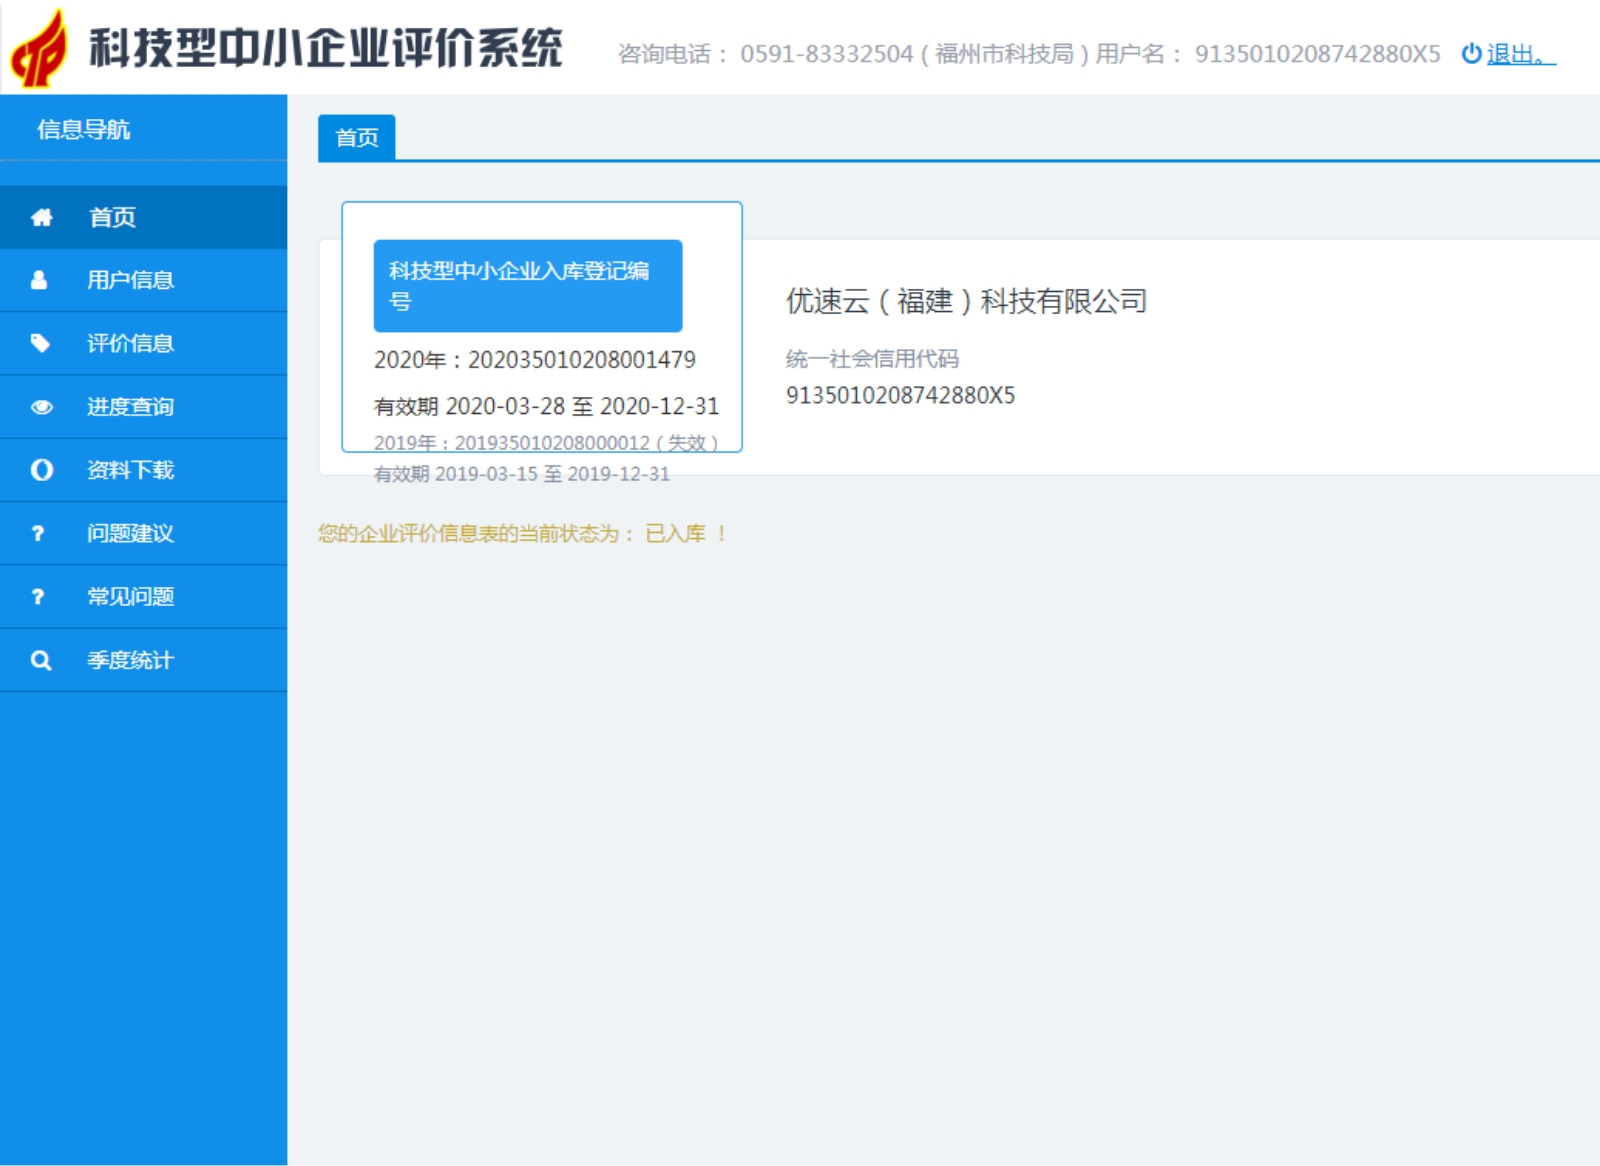Click the magnifier icon beside 季度统计

41,660
